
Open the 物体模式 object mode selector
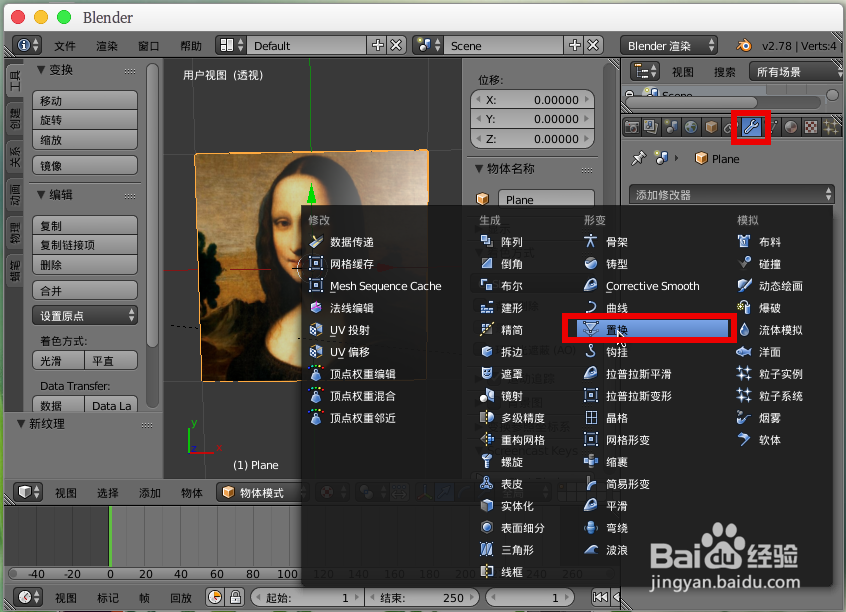[263, 492]
